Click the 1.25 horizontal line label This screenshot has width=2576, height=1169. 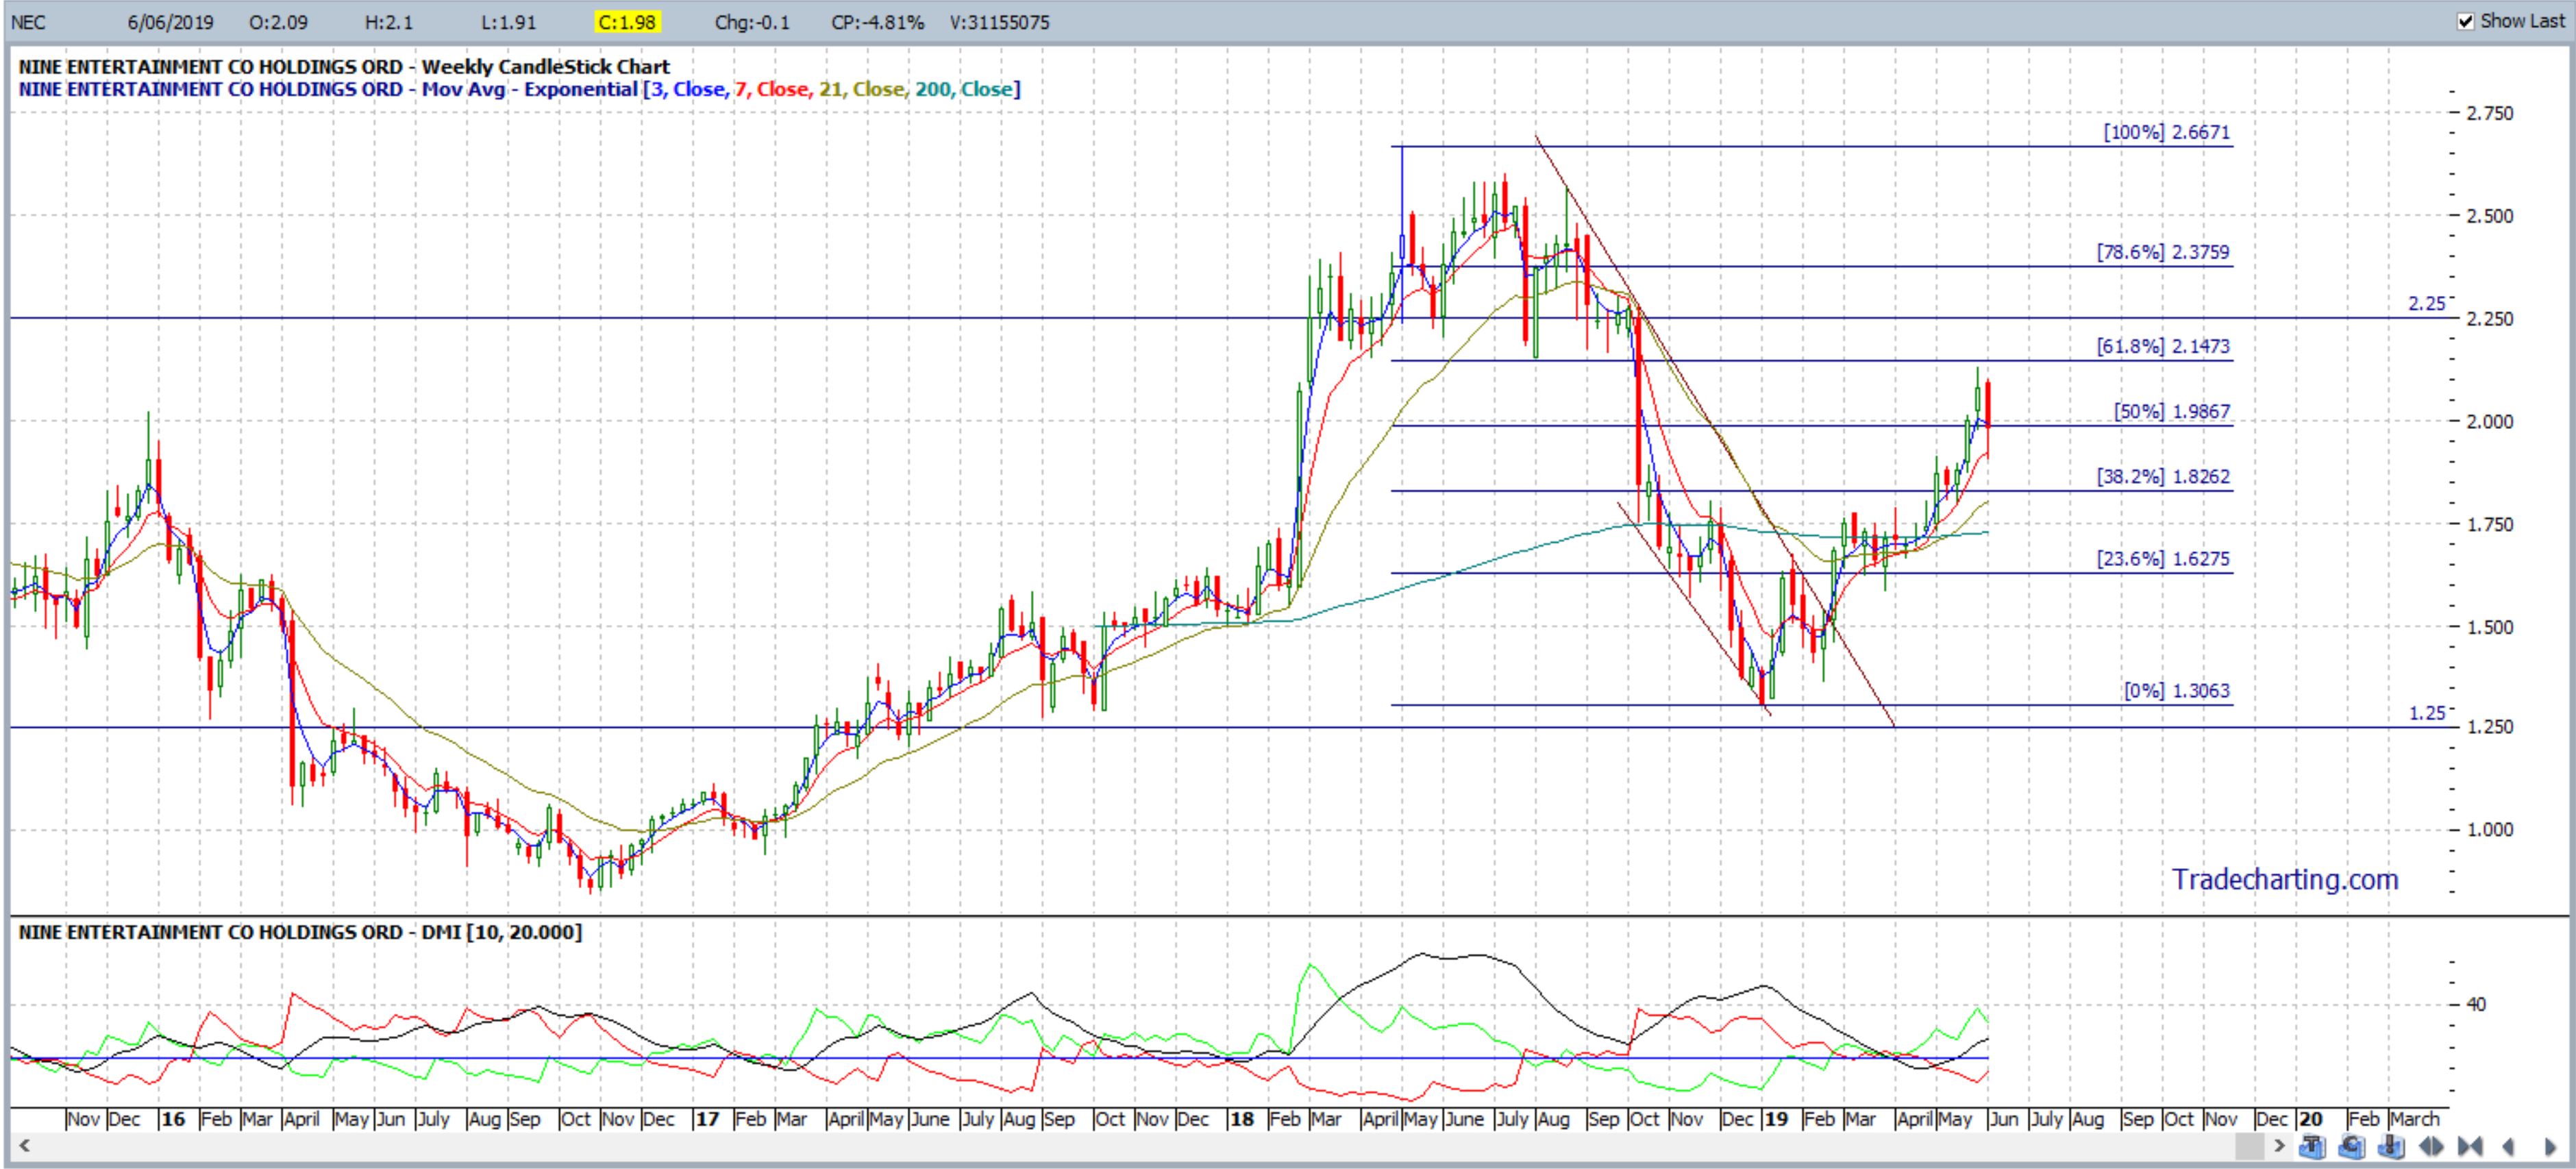[2426, 713]
